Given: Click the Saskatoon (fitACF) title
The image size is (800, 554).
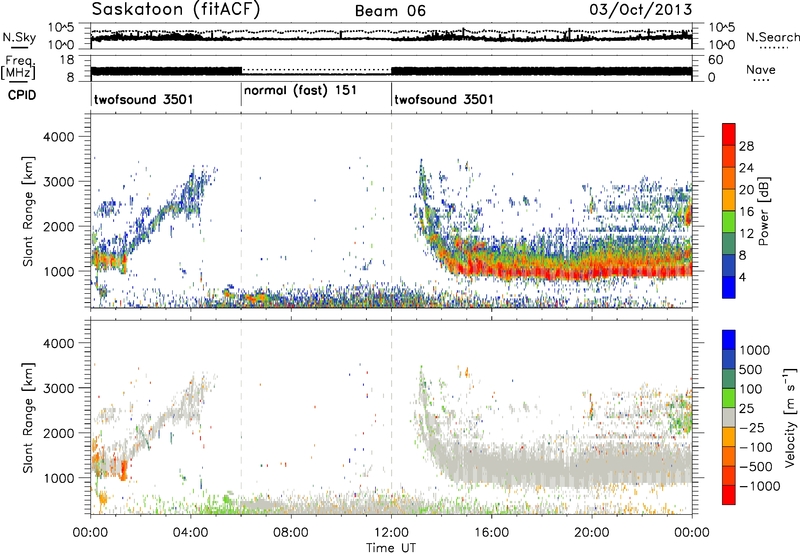Looking at the screenshot, I should [176, 10].
